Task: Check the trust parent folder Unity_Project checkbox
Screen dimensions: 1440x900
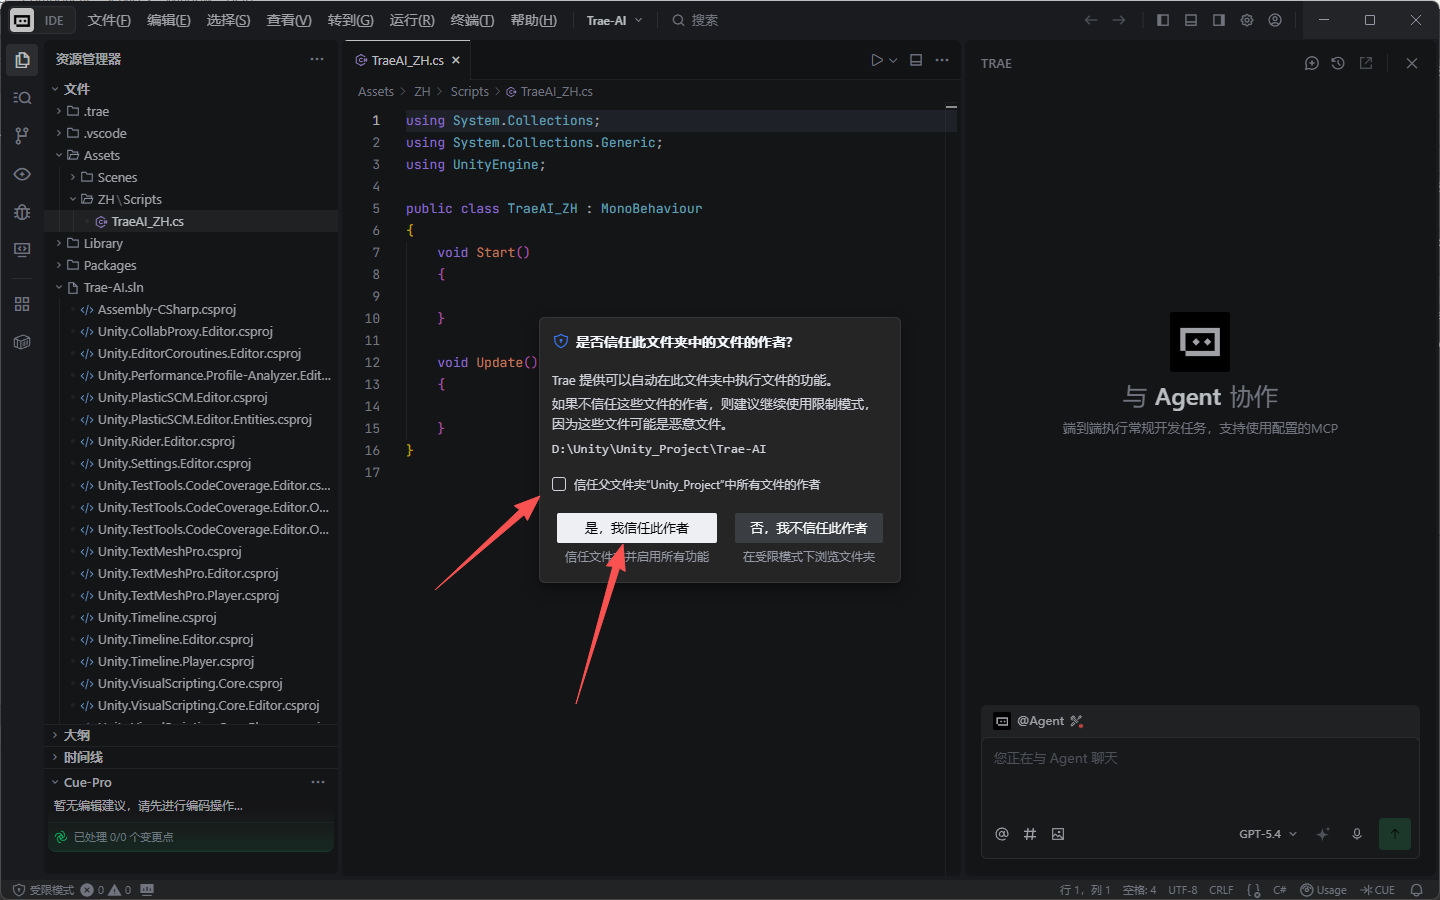Action: tap(559, 485)
